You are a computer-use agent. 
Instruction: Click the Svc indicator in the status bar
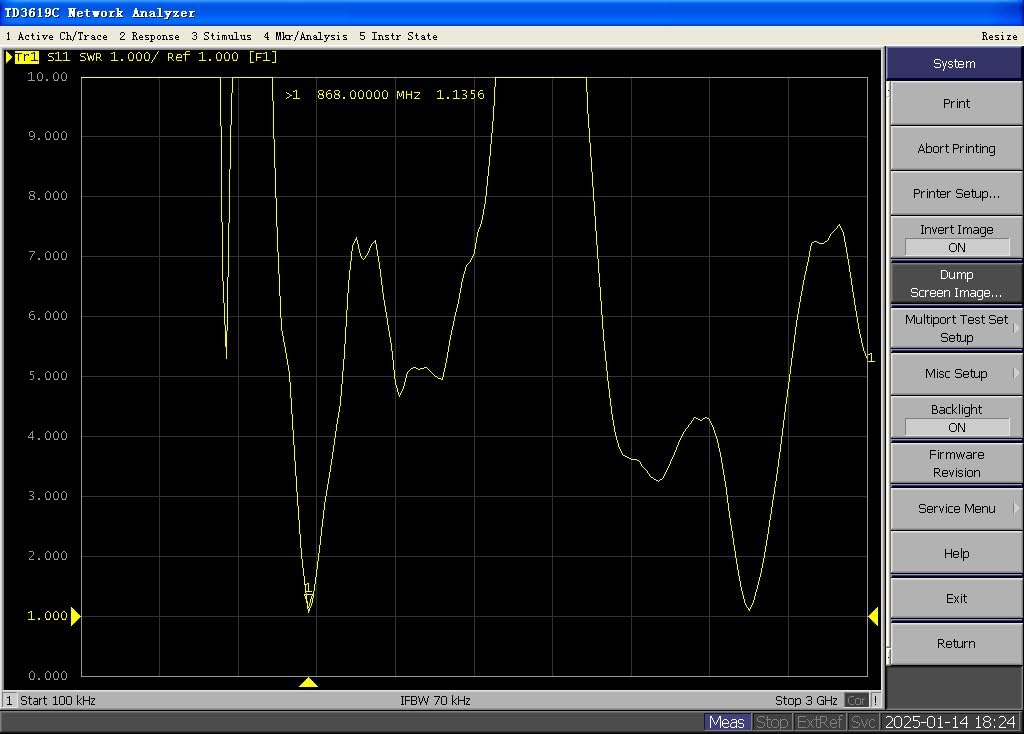click(x=862, y=721)
